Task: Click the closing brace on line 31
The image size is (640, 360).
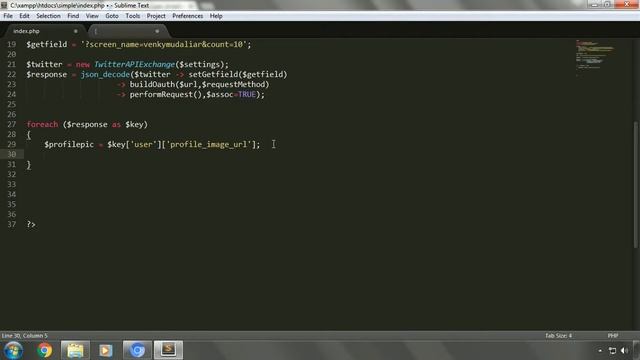Action: pyautogui.click(x=29, y=164)
